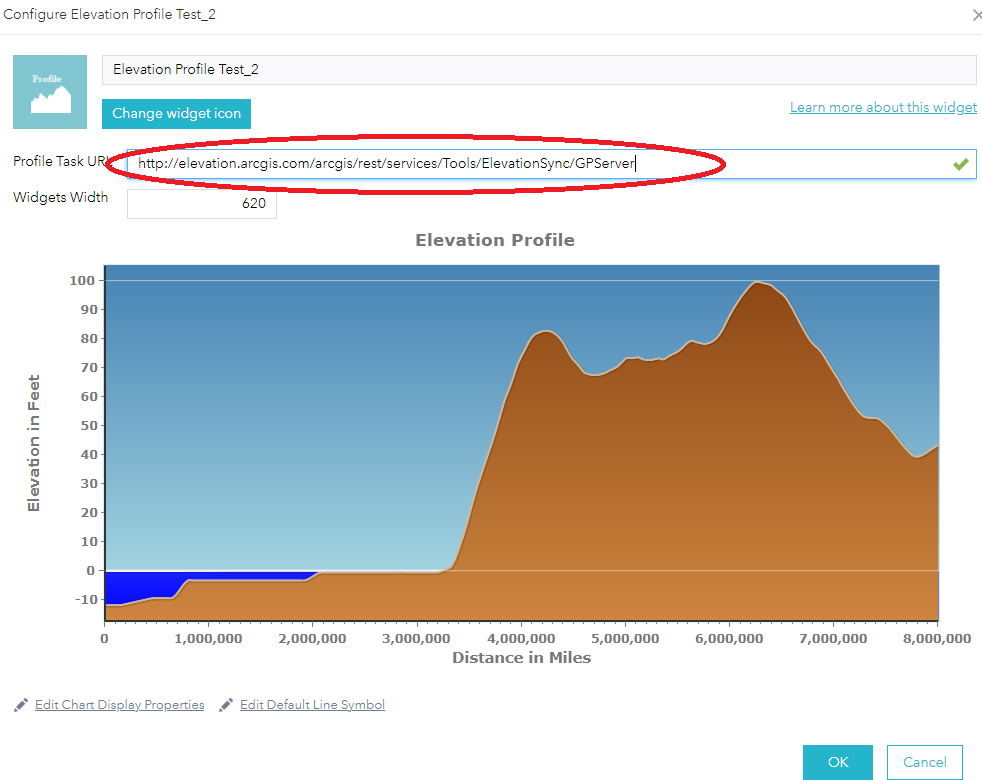Select the Widgets Width value field

click(201, 203)
